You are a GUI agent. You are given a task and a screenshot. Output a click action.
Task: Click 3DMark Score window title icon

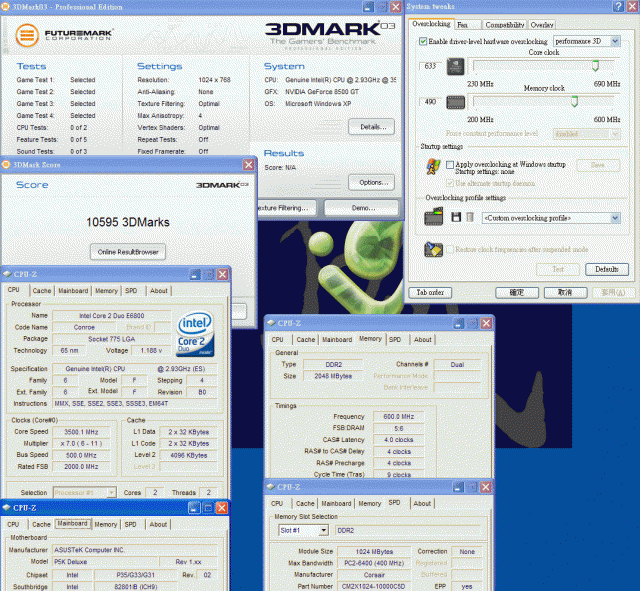pyautogui.click(x=6, y=164)
